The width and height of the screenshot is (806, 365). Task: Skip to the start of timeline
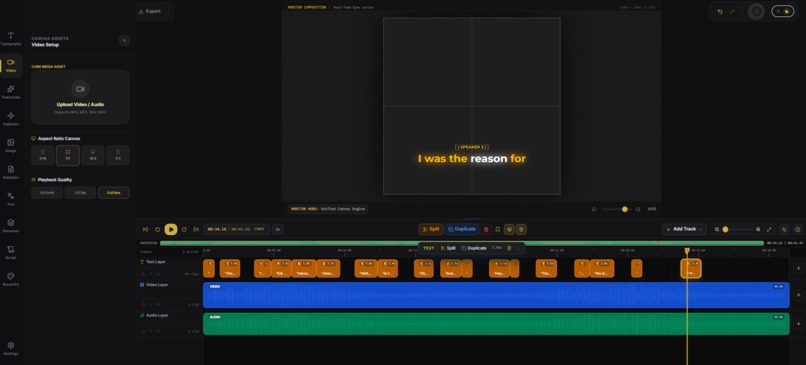(145, 229)
